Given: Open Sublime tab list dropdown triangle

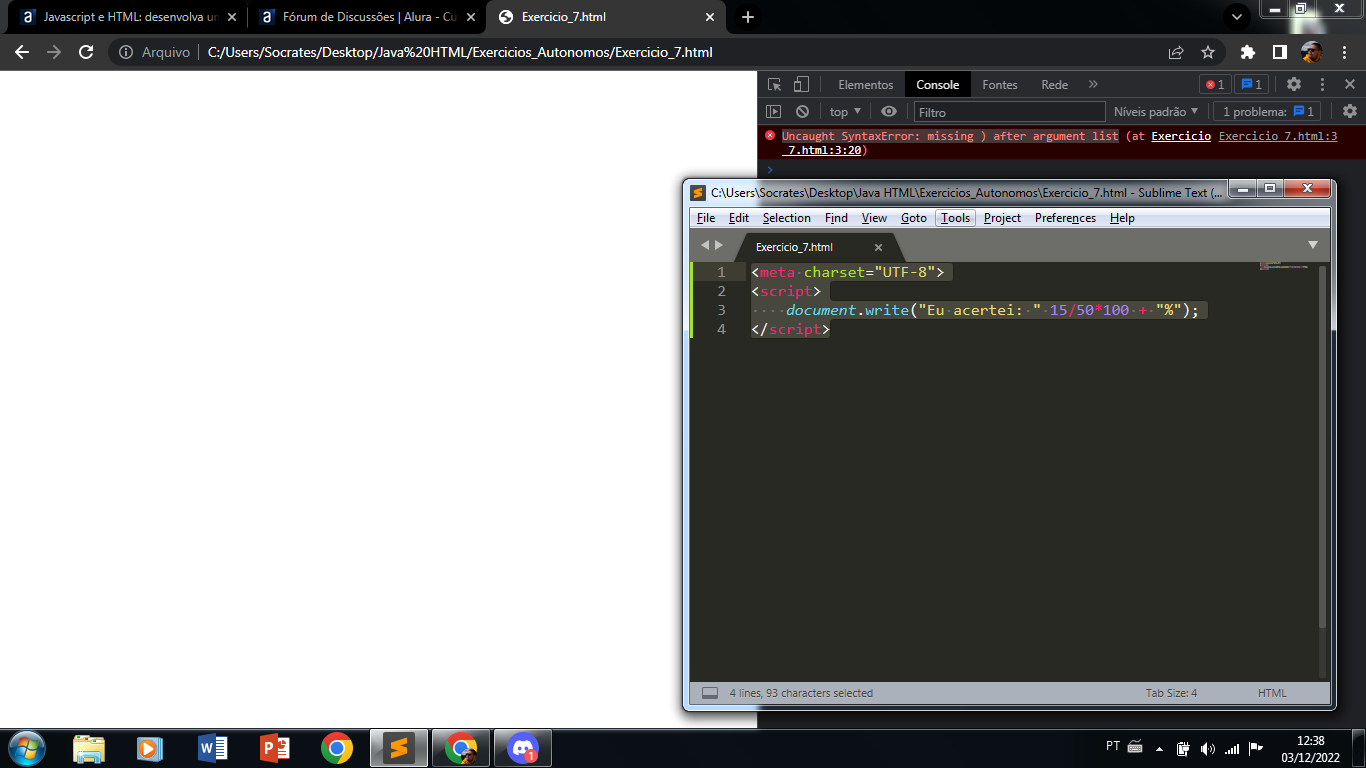Looking at the screenshot, I should 1313,245.
